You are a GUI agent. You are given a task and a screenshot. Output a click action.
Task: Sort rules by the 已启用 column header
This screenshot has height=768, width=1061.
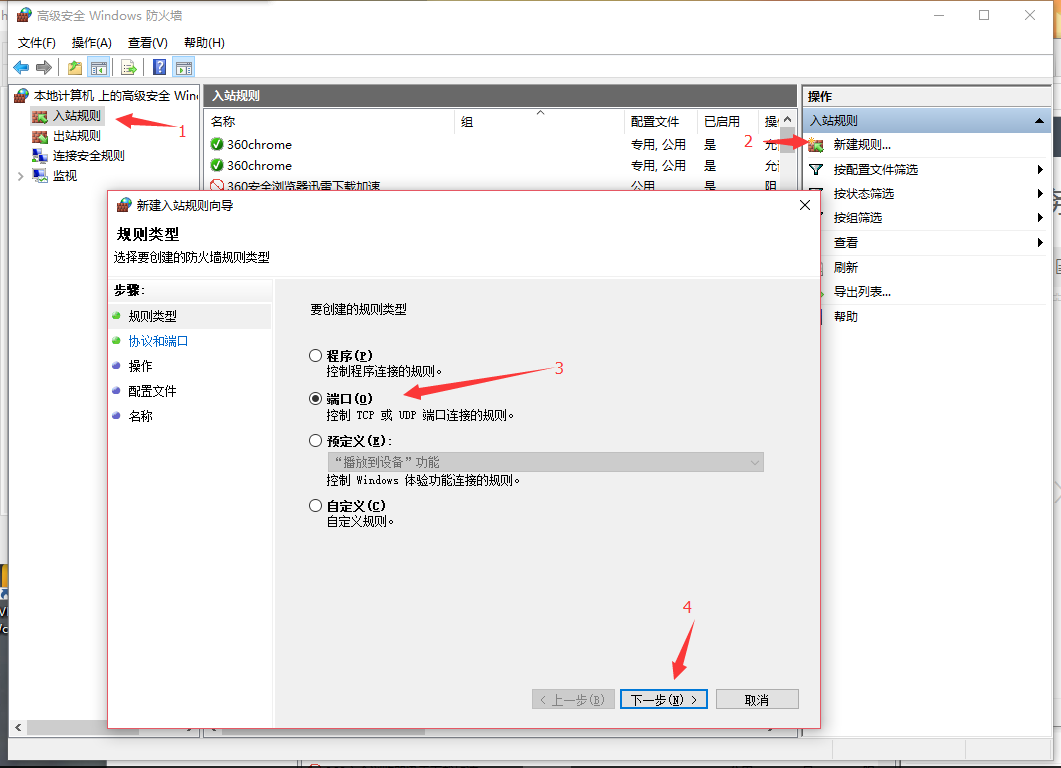pos(727,121)
